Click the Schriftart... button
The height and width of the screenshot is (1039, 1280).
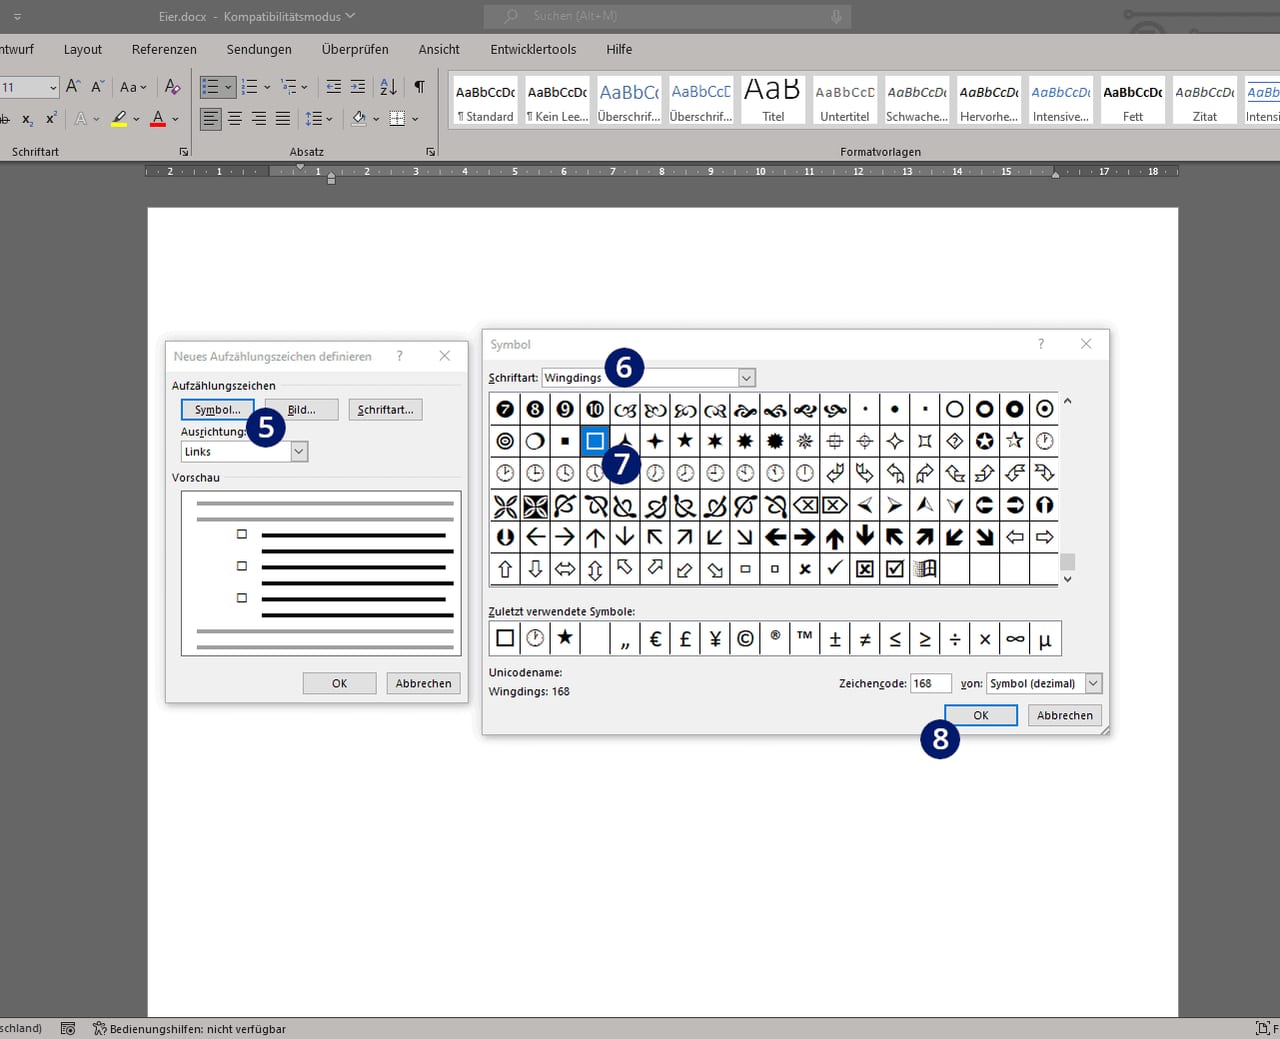(385, 410)
